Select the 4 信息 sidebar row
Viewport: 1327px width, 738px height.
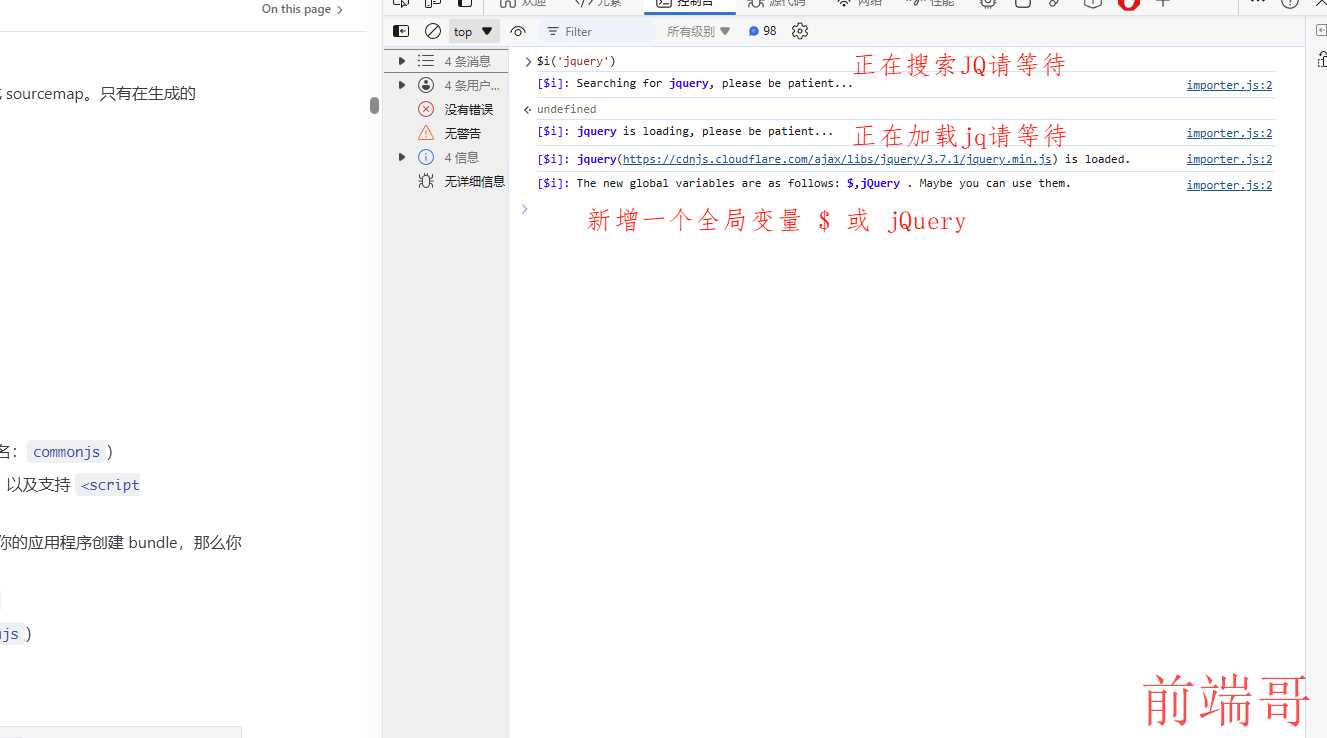tap(446, 157)
